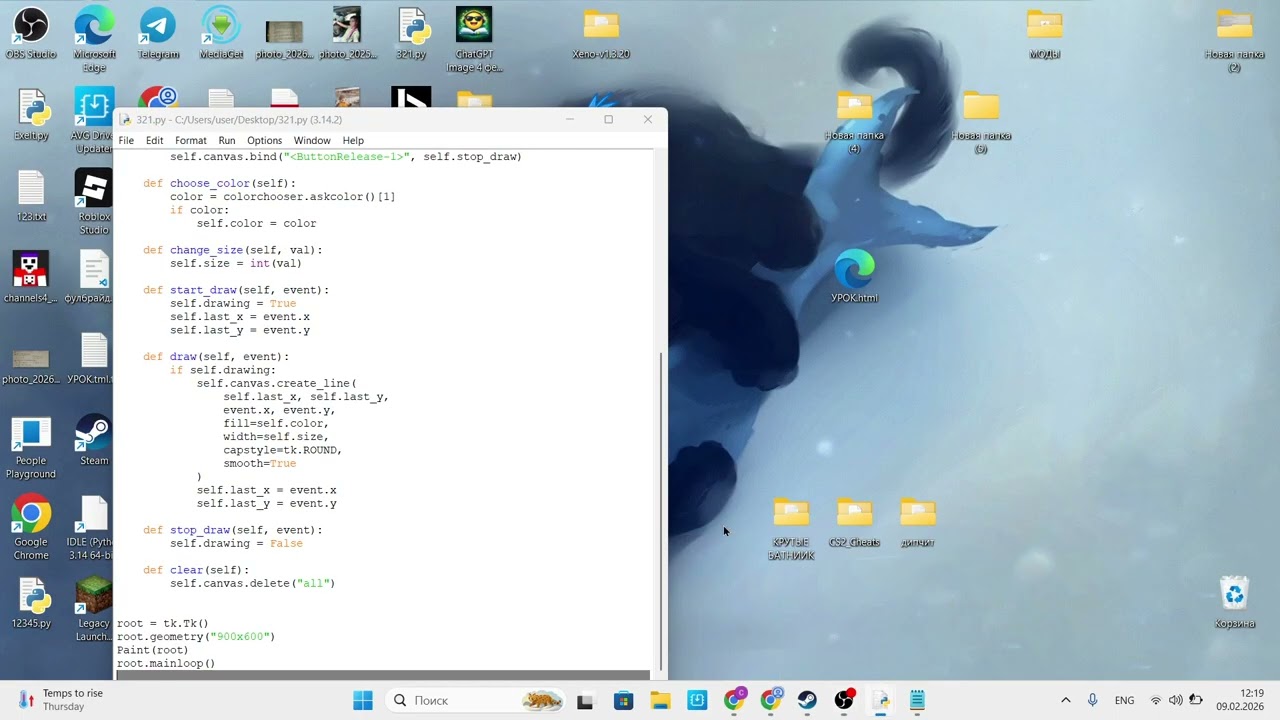The width and height of the screenshot is (1280, 720).
Task: Open the Run menu in IDLE
Action: coord(227,141)
